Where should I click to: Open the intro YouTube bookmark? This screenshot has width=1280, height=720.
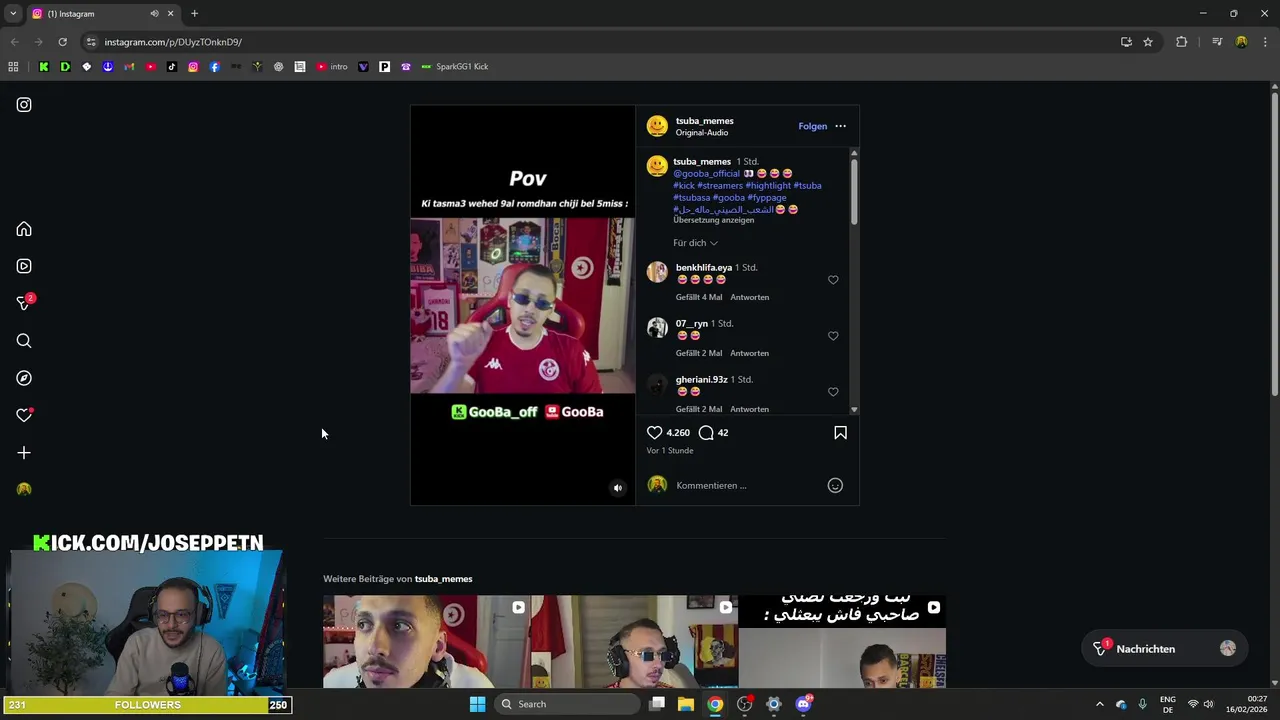(x=332, y=67)
